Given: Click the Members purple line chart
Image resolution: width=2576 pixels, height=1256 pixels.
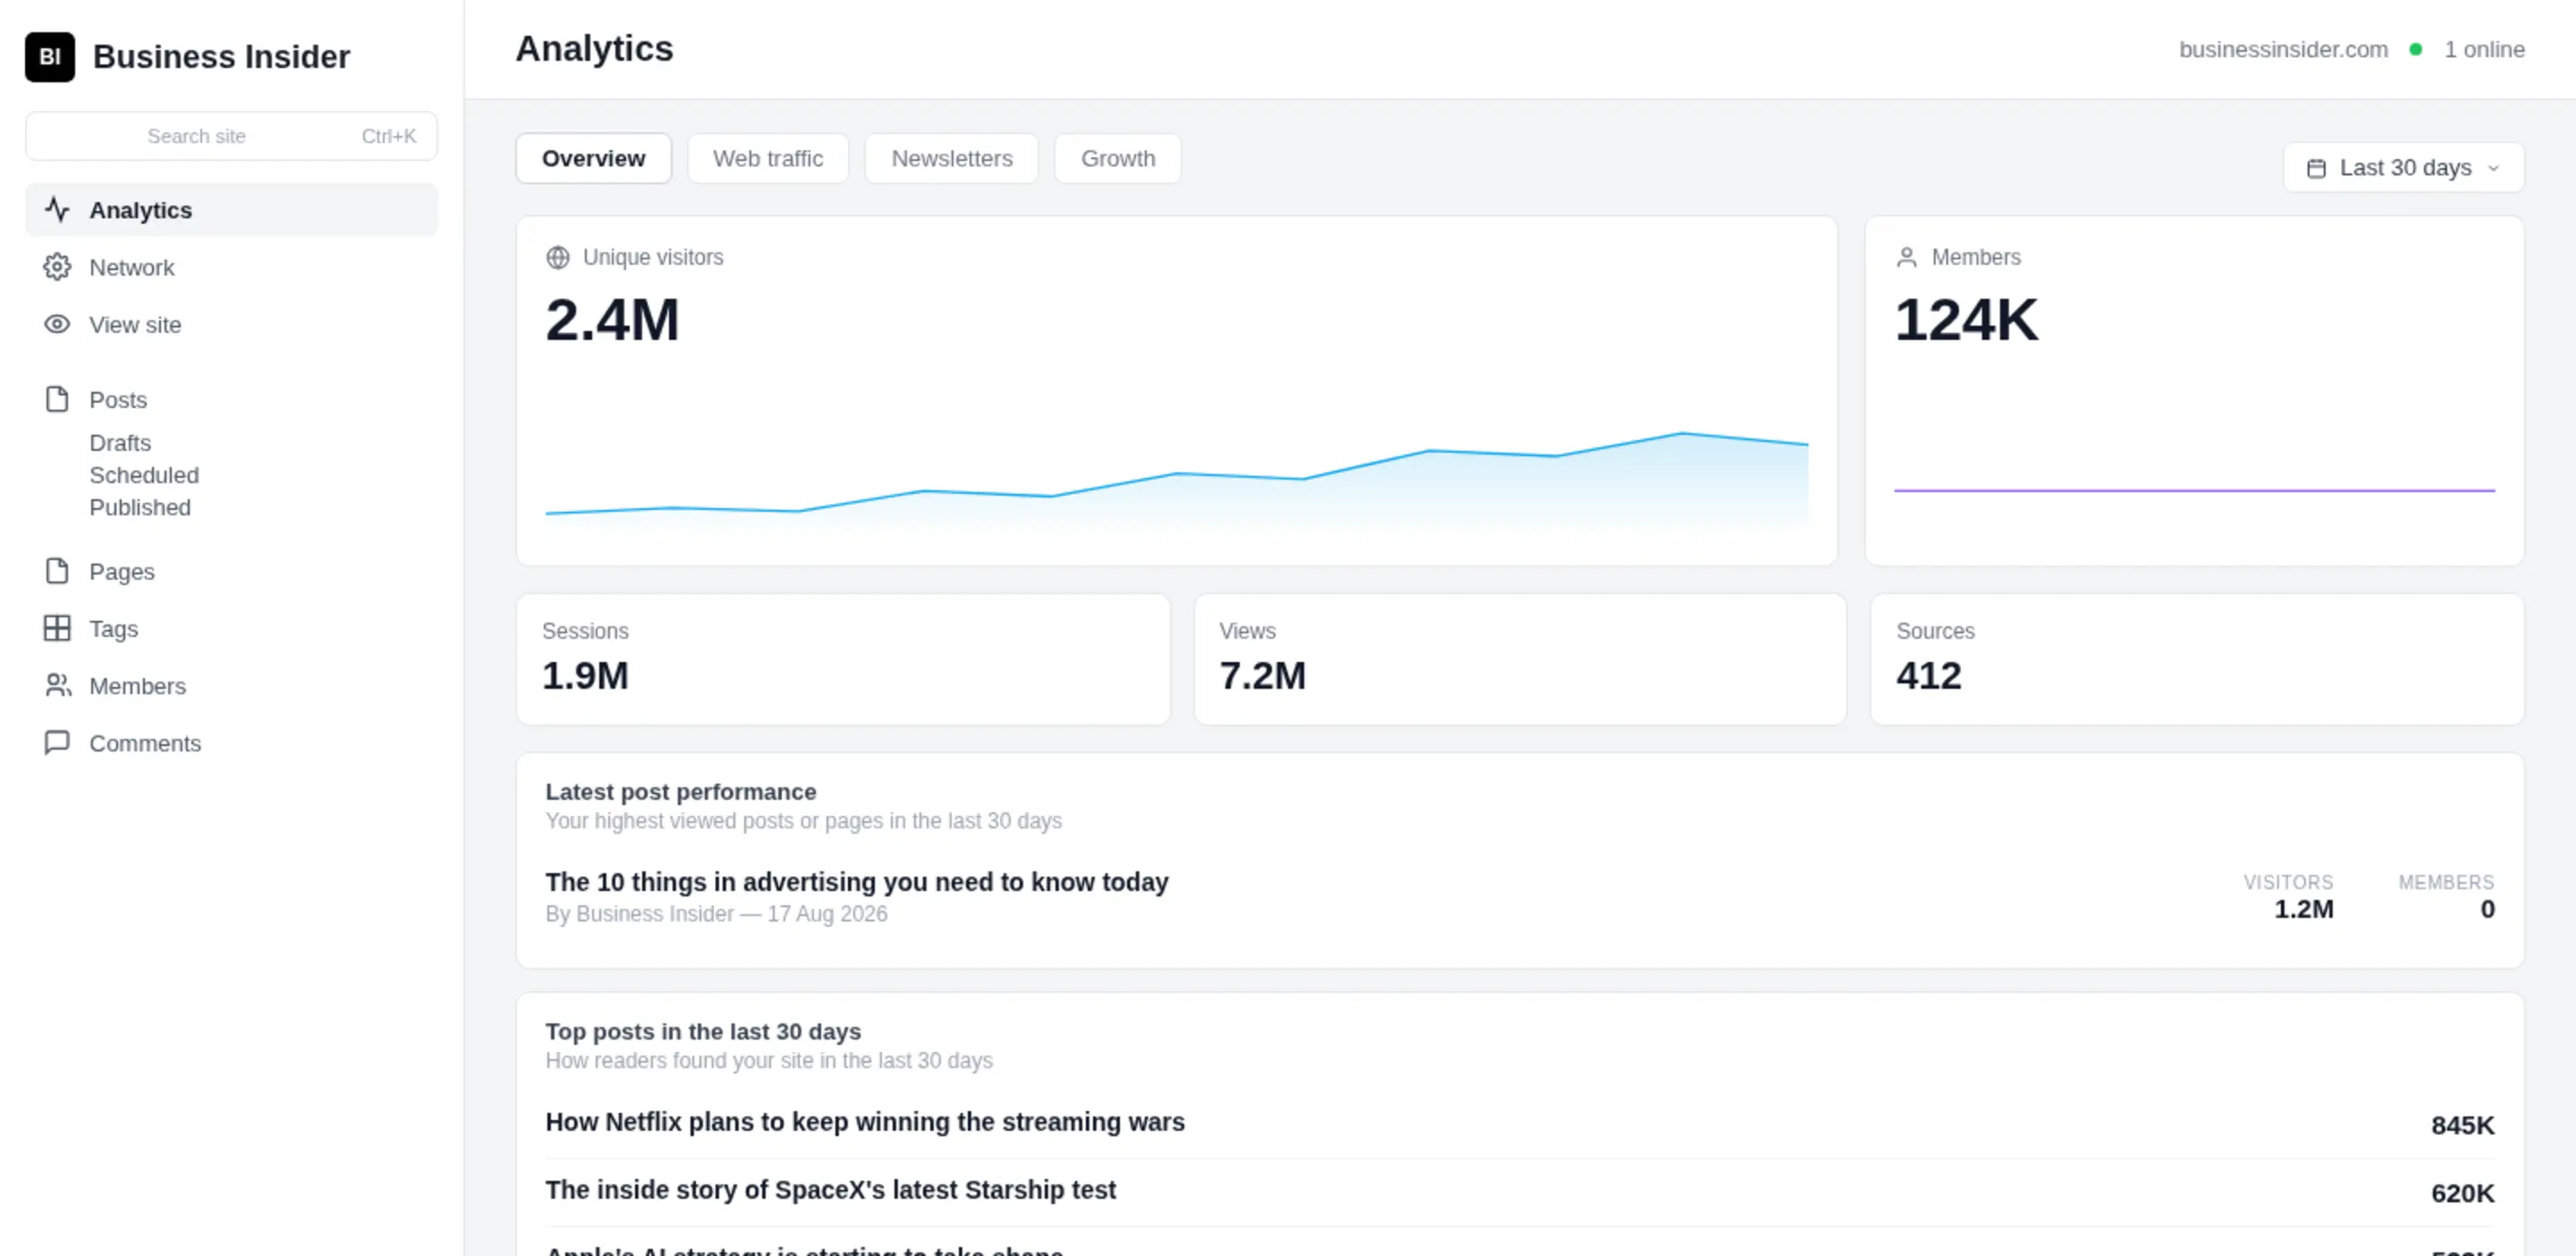Looking at the screenshot, I should pyautogui.click(x=2194, y=490).
